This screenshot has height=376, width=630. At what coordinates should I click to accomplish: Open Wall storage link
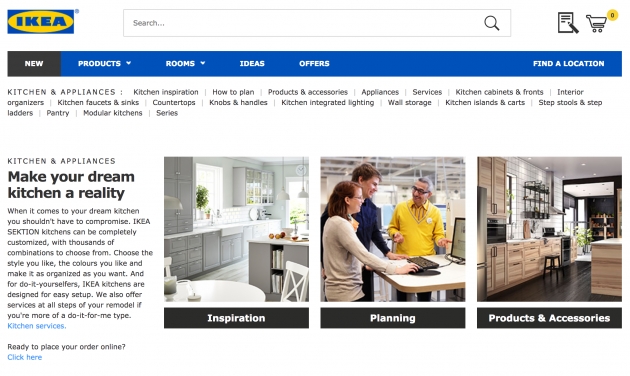tap(409, 102)
